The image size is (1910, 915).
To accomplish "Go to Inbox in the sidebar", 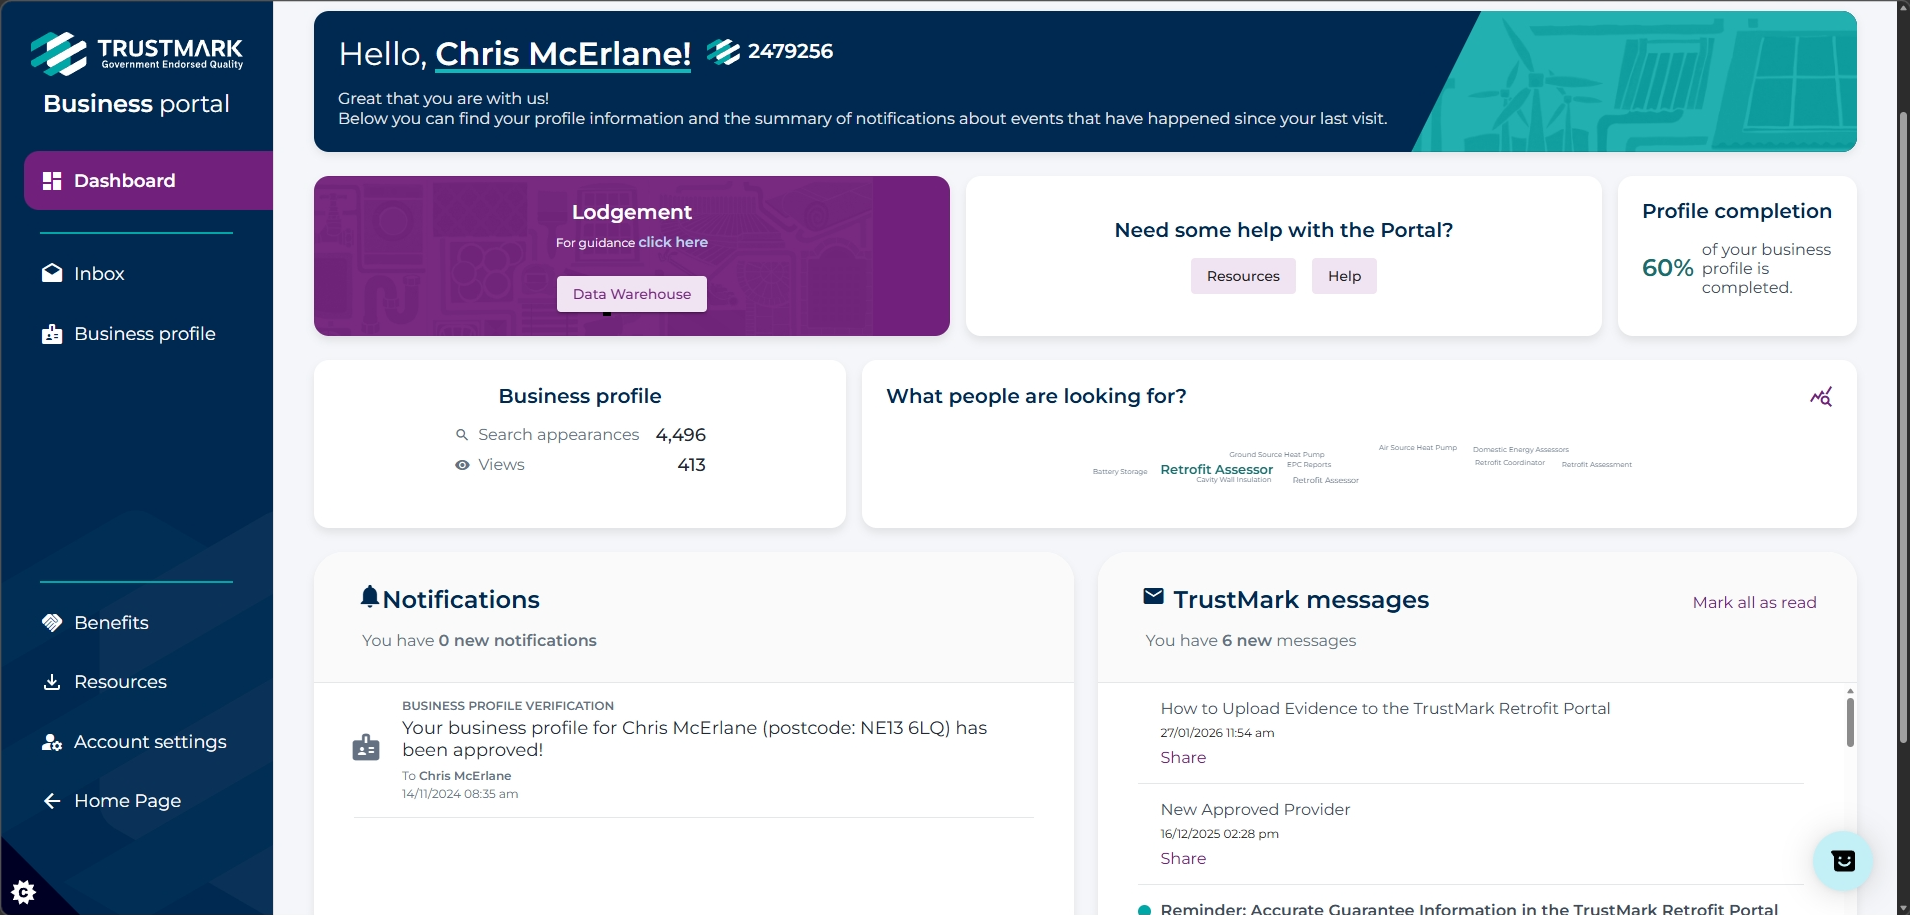I will tap(98, 274).
